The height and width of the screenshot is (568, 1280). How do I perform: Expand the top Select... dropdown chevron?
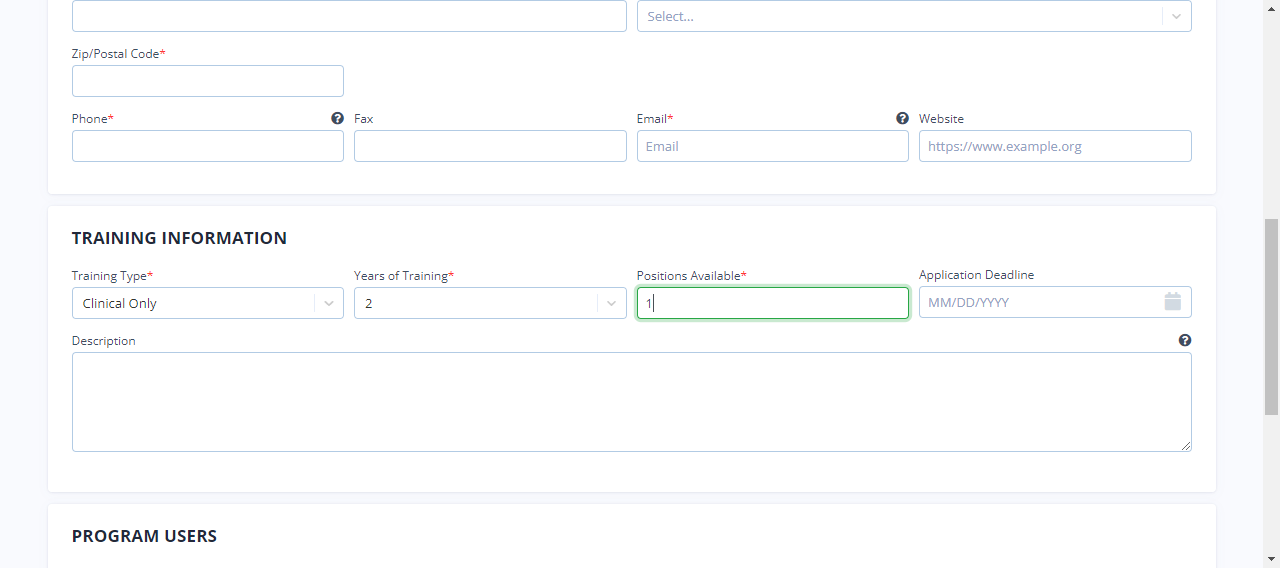click(1177, 16)
